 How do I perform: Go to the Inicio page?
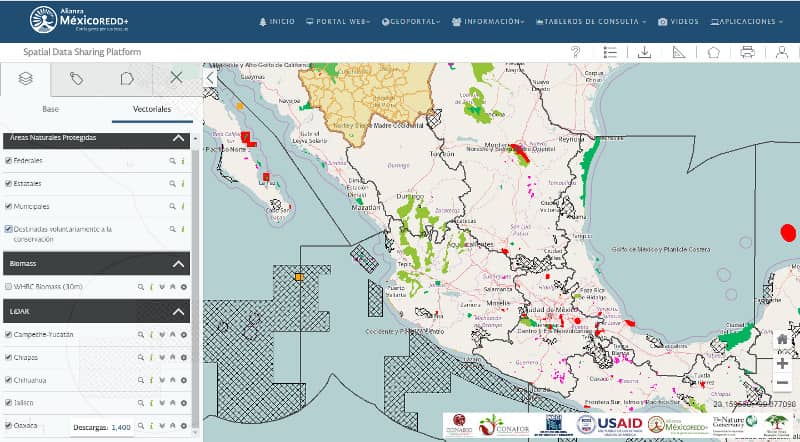click(x=277, y=21)
